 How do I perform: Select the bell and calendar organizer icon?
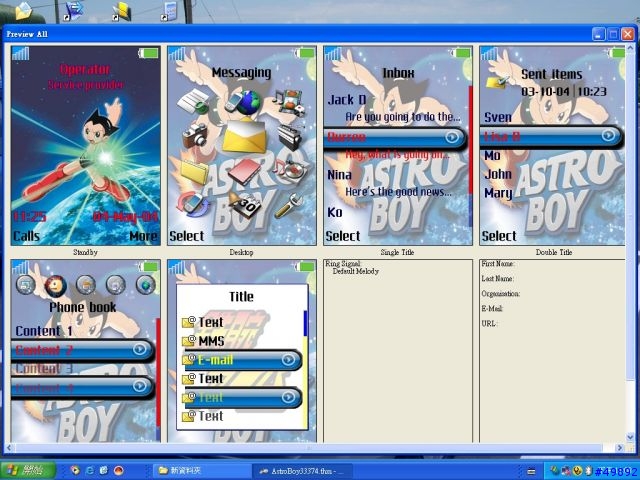(x=244, y=204)
